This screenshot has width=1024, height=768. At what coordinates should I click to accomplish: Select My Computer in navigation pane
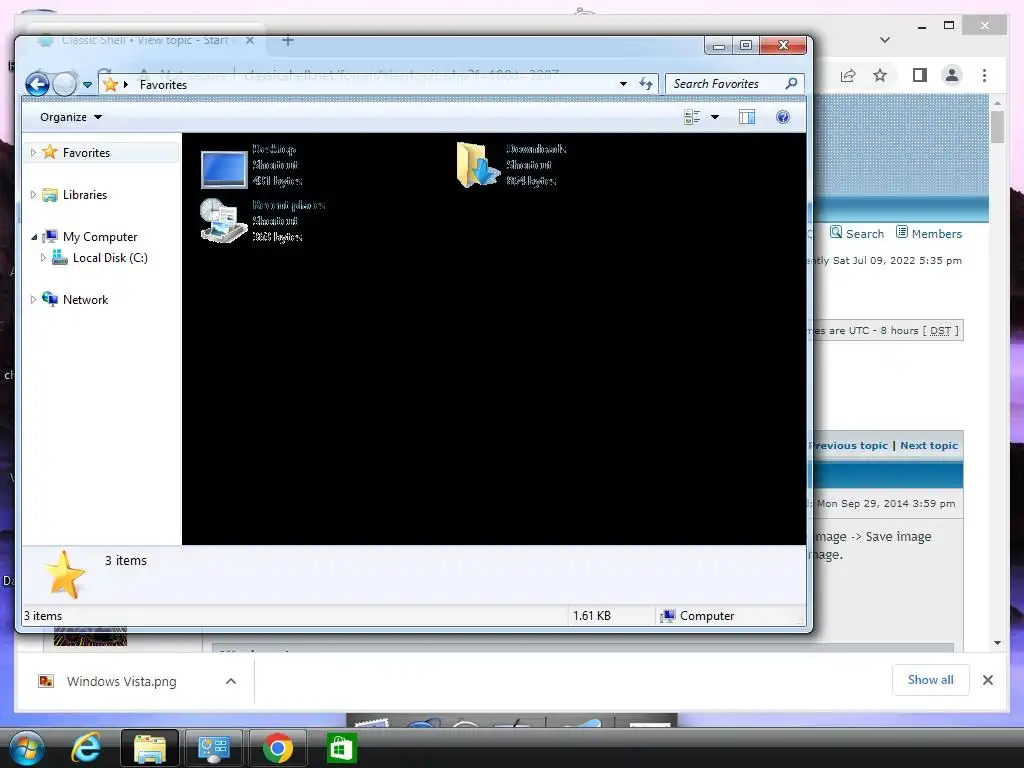pyautogui.click(x=100, y=237)
